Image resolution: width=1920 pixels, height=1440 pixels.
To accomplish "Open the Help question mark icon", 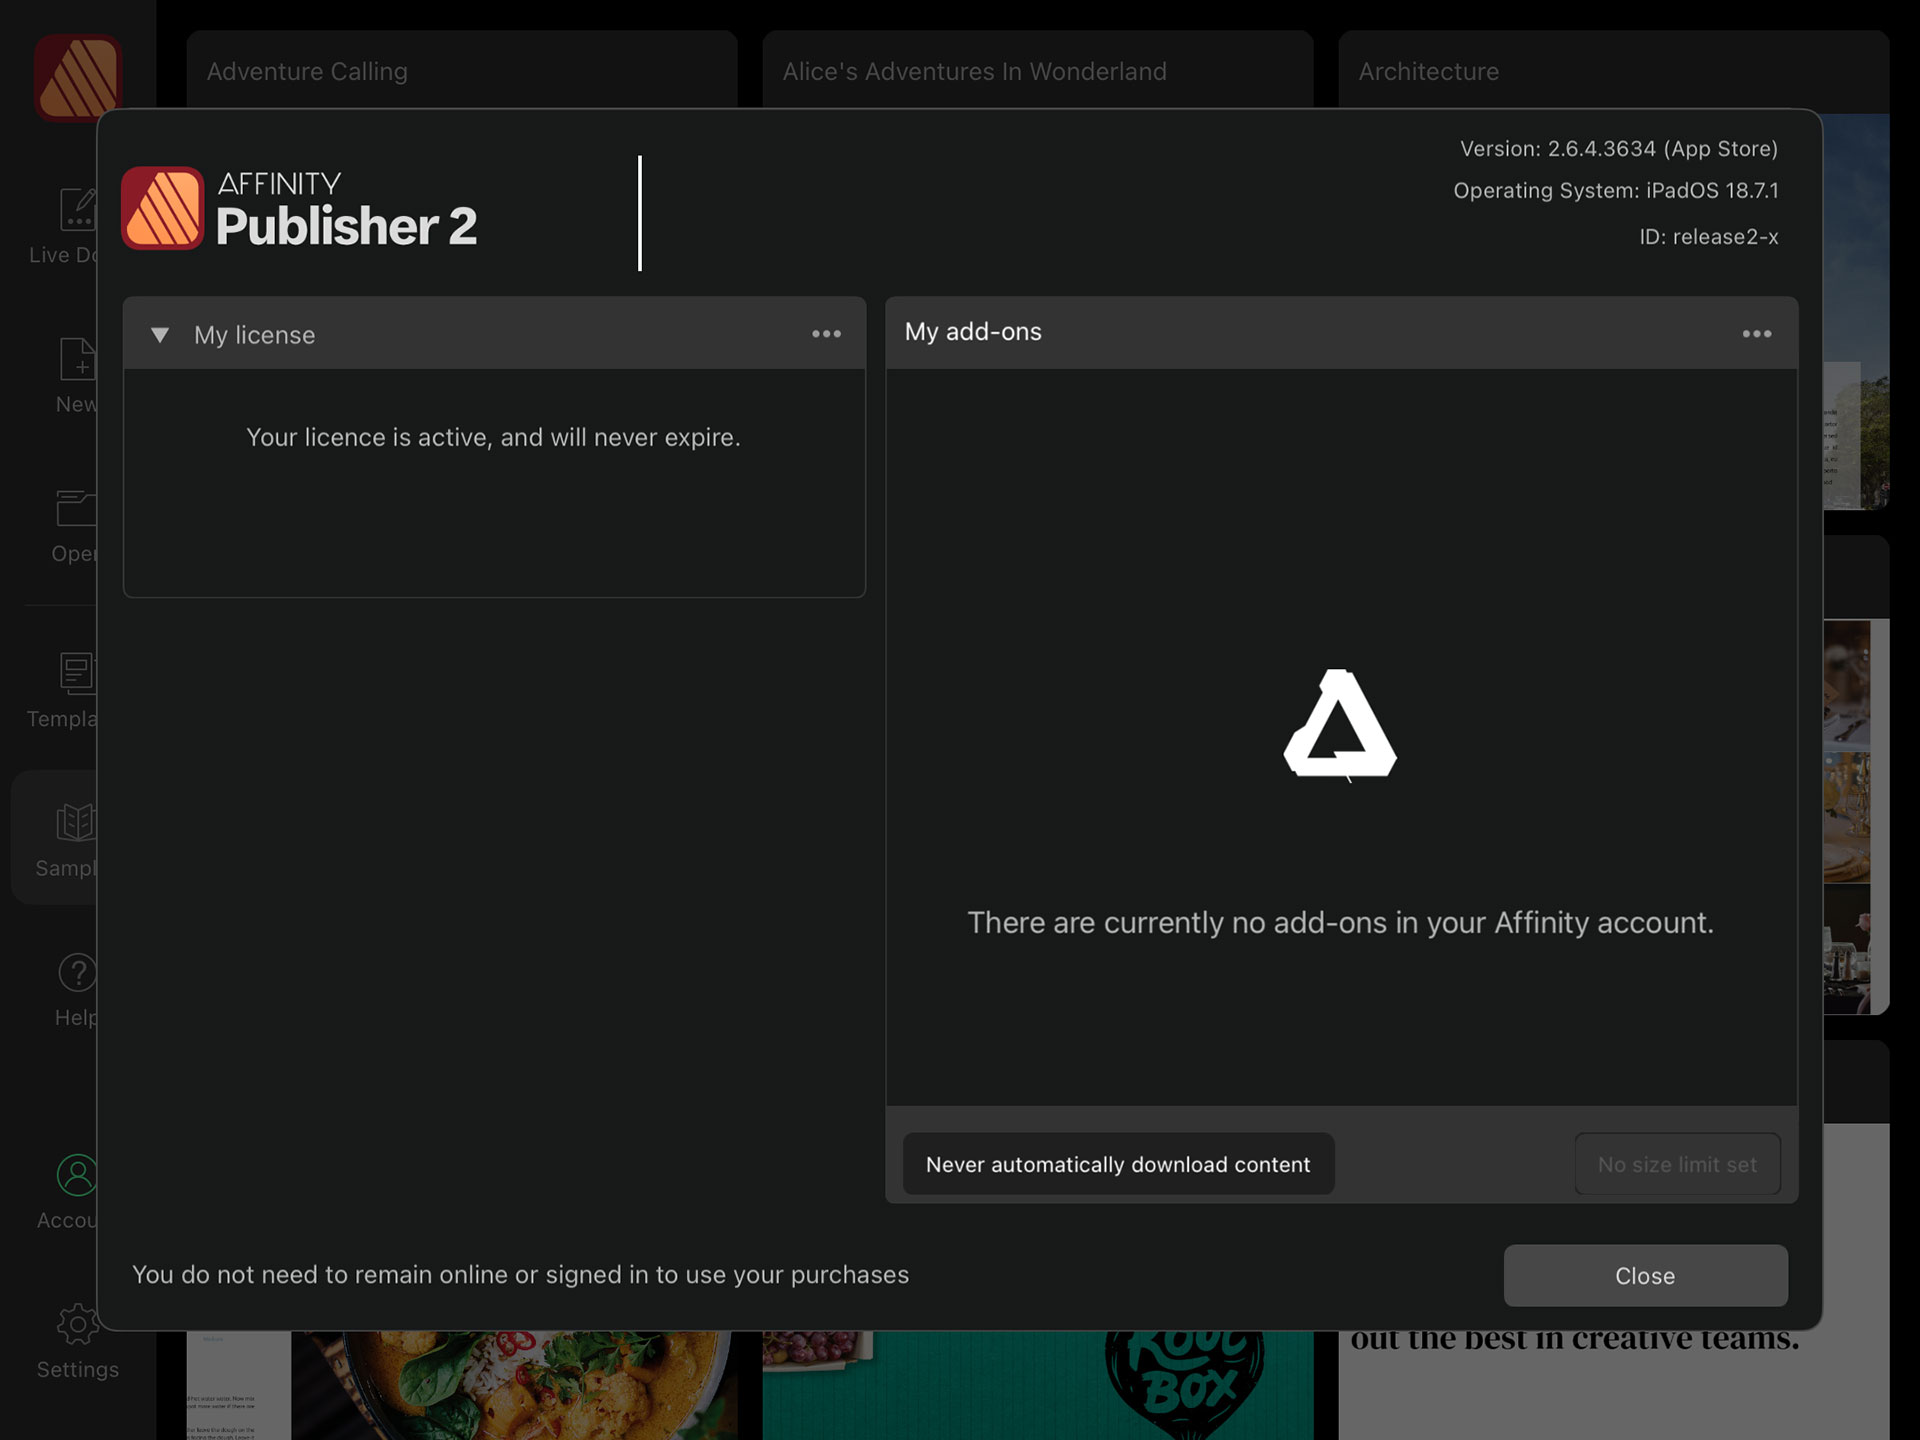I will (75, 973).
